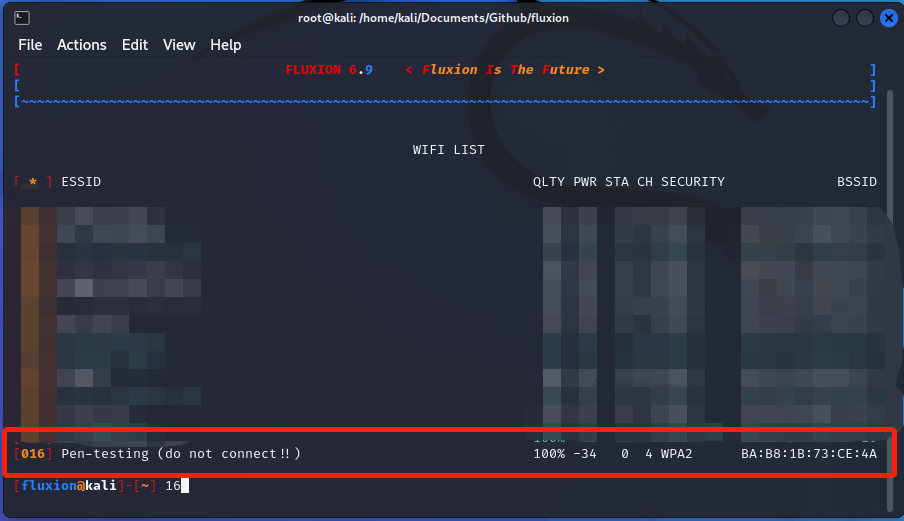Open the Help menu

[x=225, y=45]
